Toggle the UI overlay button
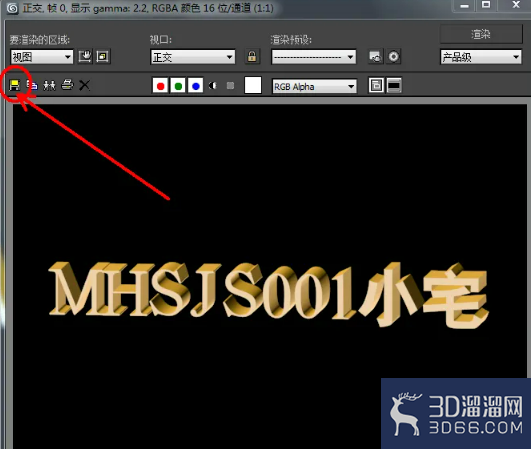This screenshot has height=449, width=531. pos(376,85)
